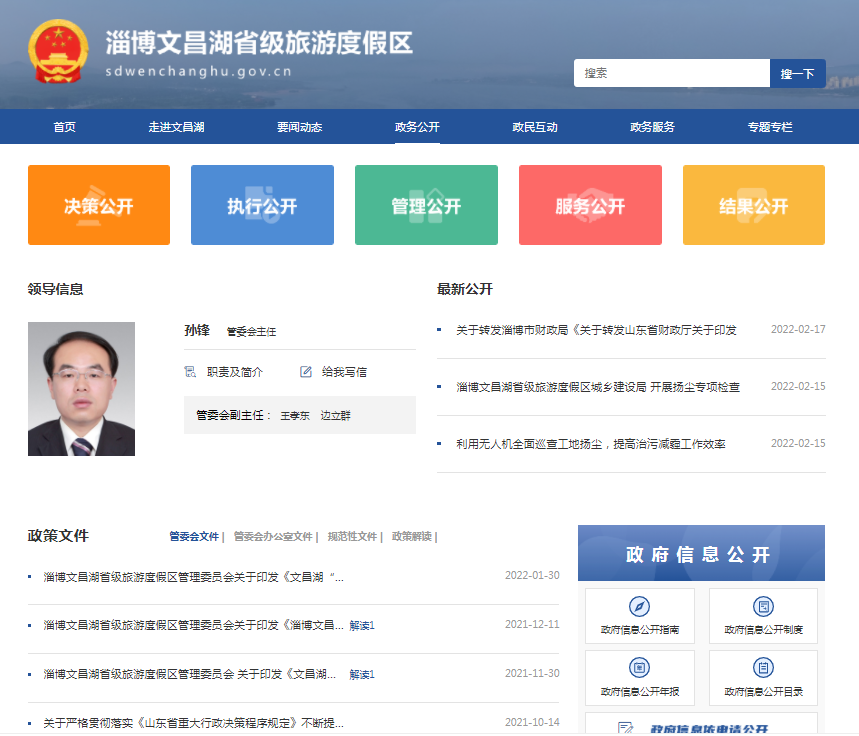Open 走进文昌湖 in the navigation bar
Image resolution: width=859 pixels, height=736 pixels.
(176, 127)
